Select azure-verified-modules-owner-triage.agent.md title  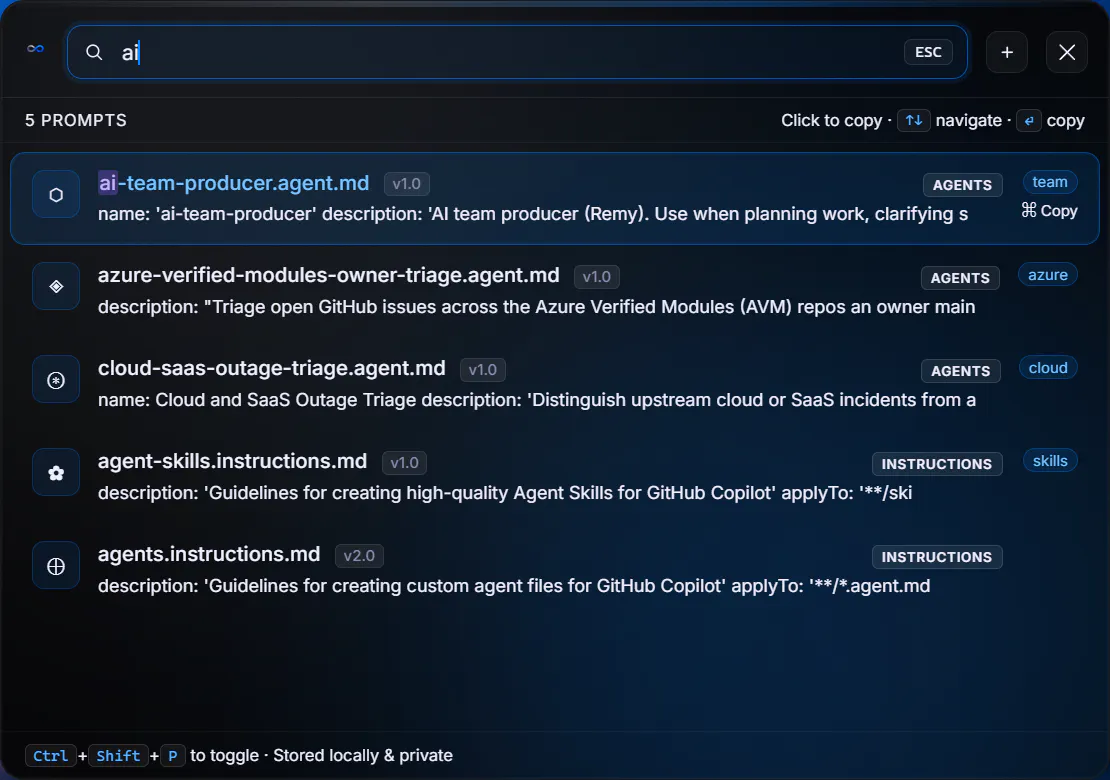pos(328,275)
